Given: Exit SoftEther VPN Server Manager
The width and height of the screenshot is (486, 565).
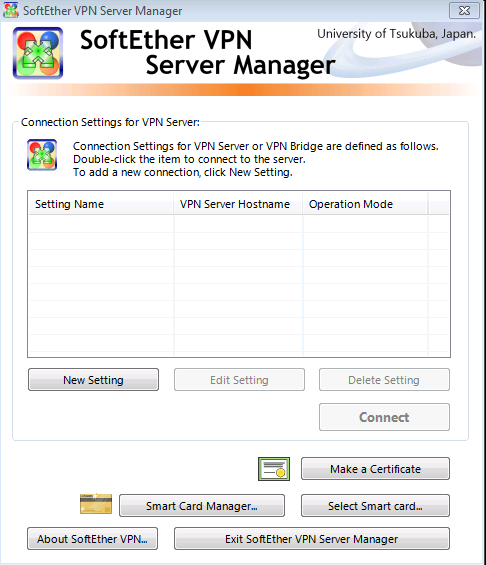Looking at the screenshot, I should (x=312, y=539).
